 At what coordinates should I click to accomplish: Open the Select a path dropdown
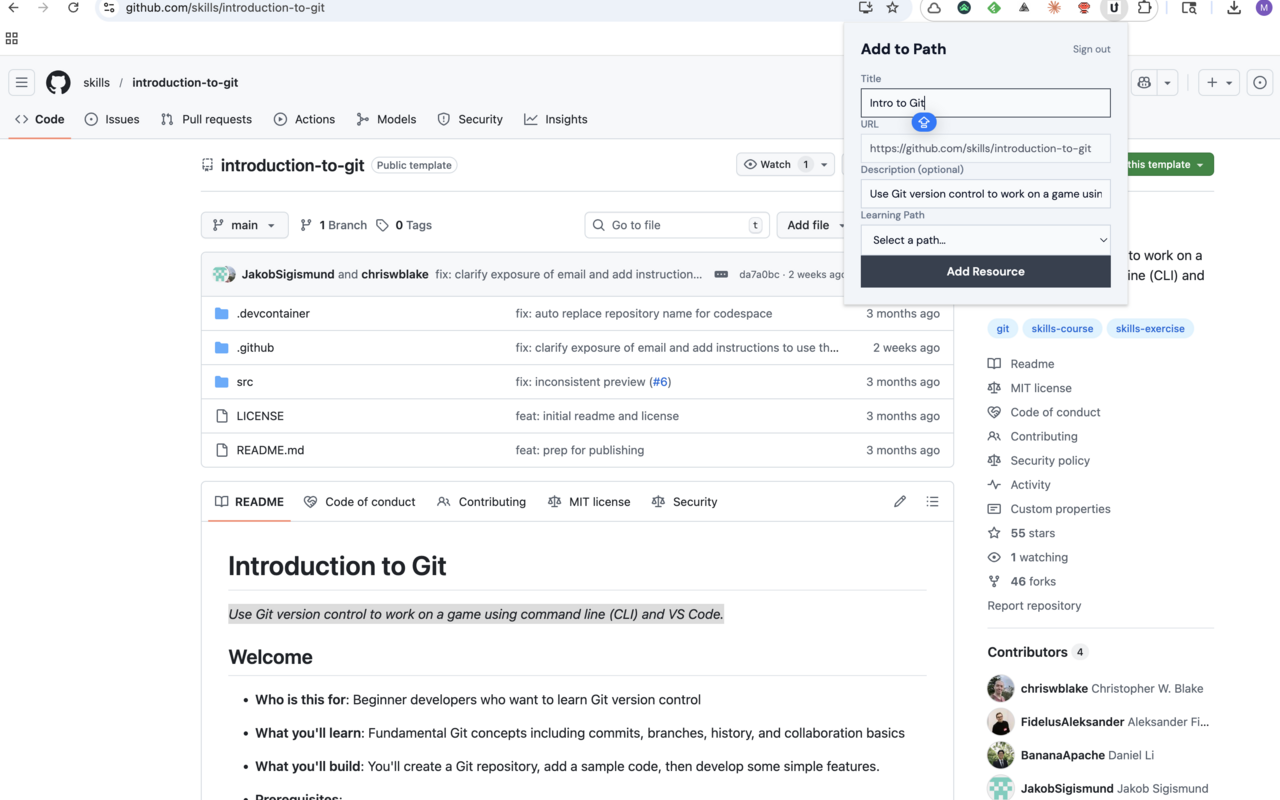985,240
